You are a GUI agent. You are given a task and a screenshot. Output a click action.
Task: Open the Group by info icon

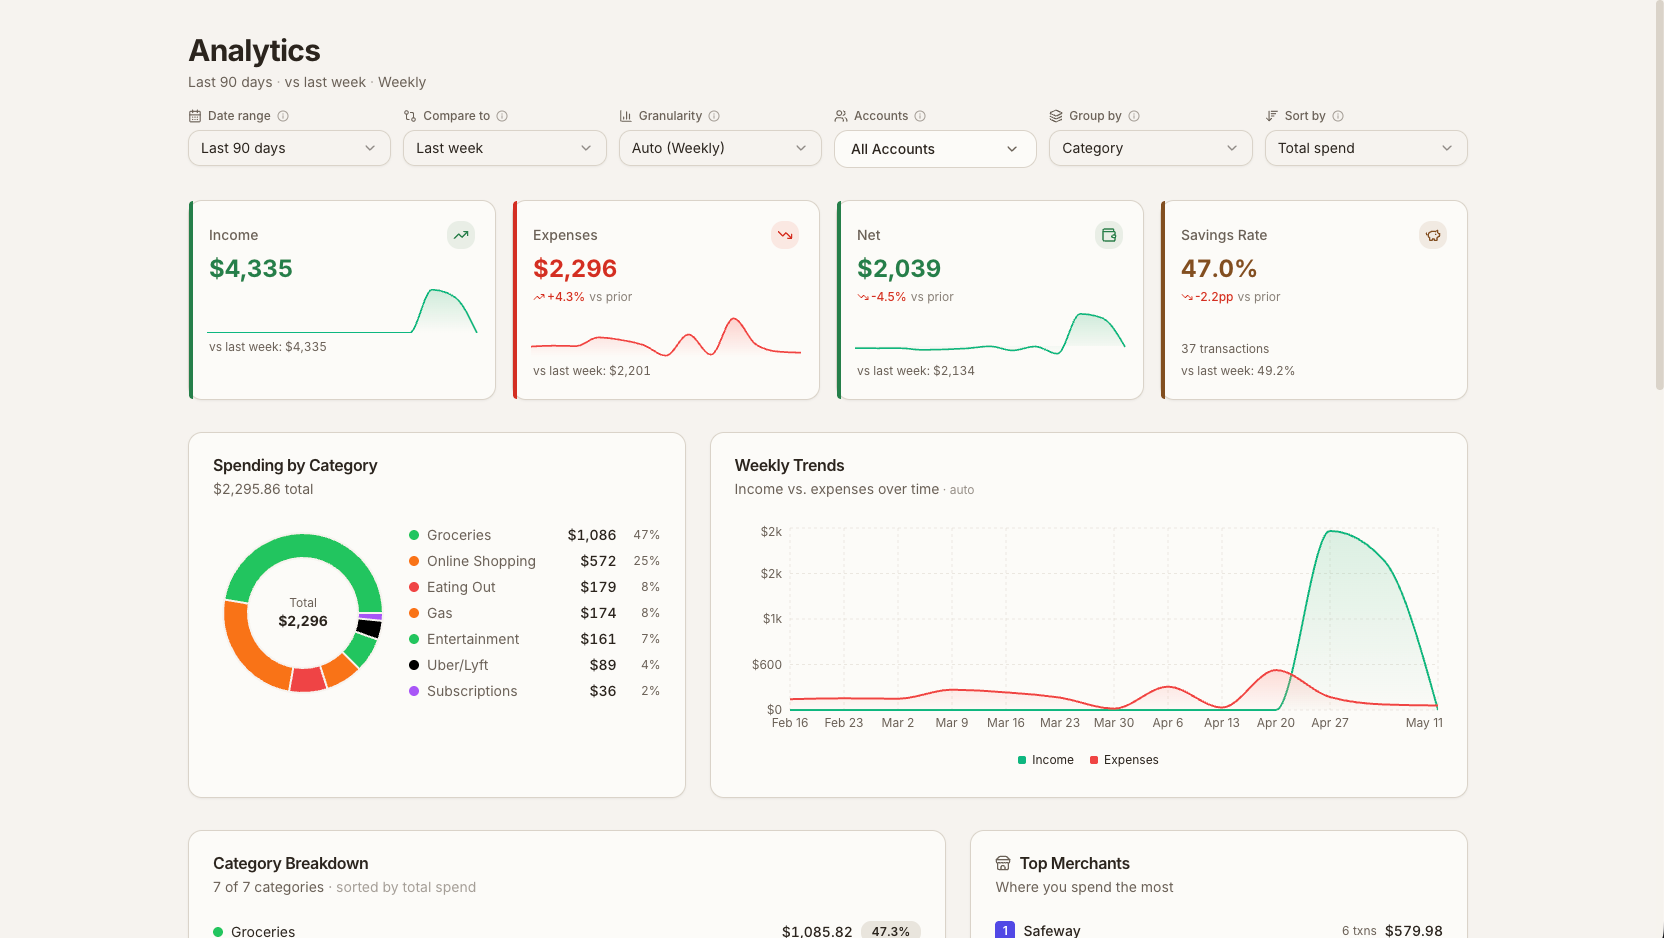tap(1134, 116)
